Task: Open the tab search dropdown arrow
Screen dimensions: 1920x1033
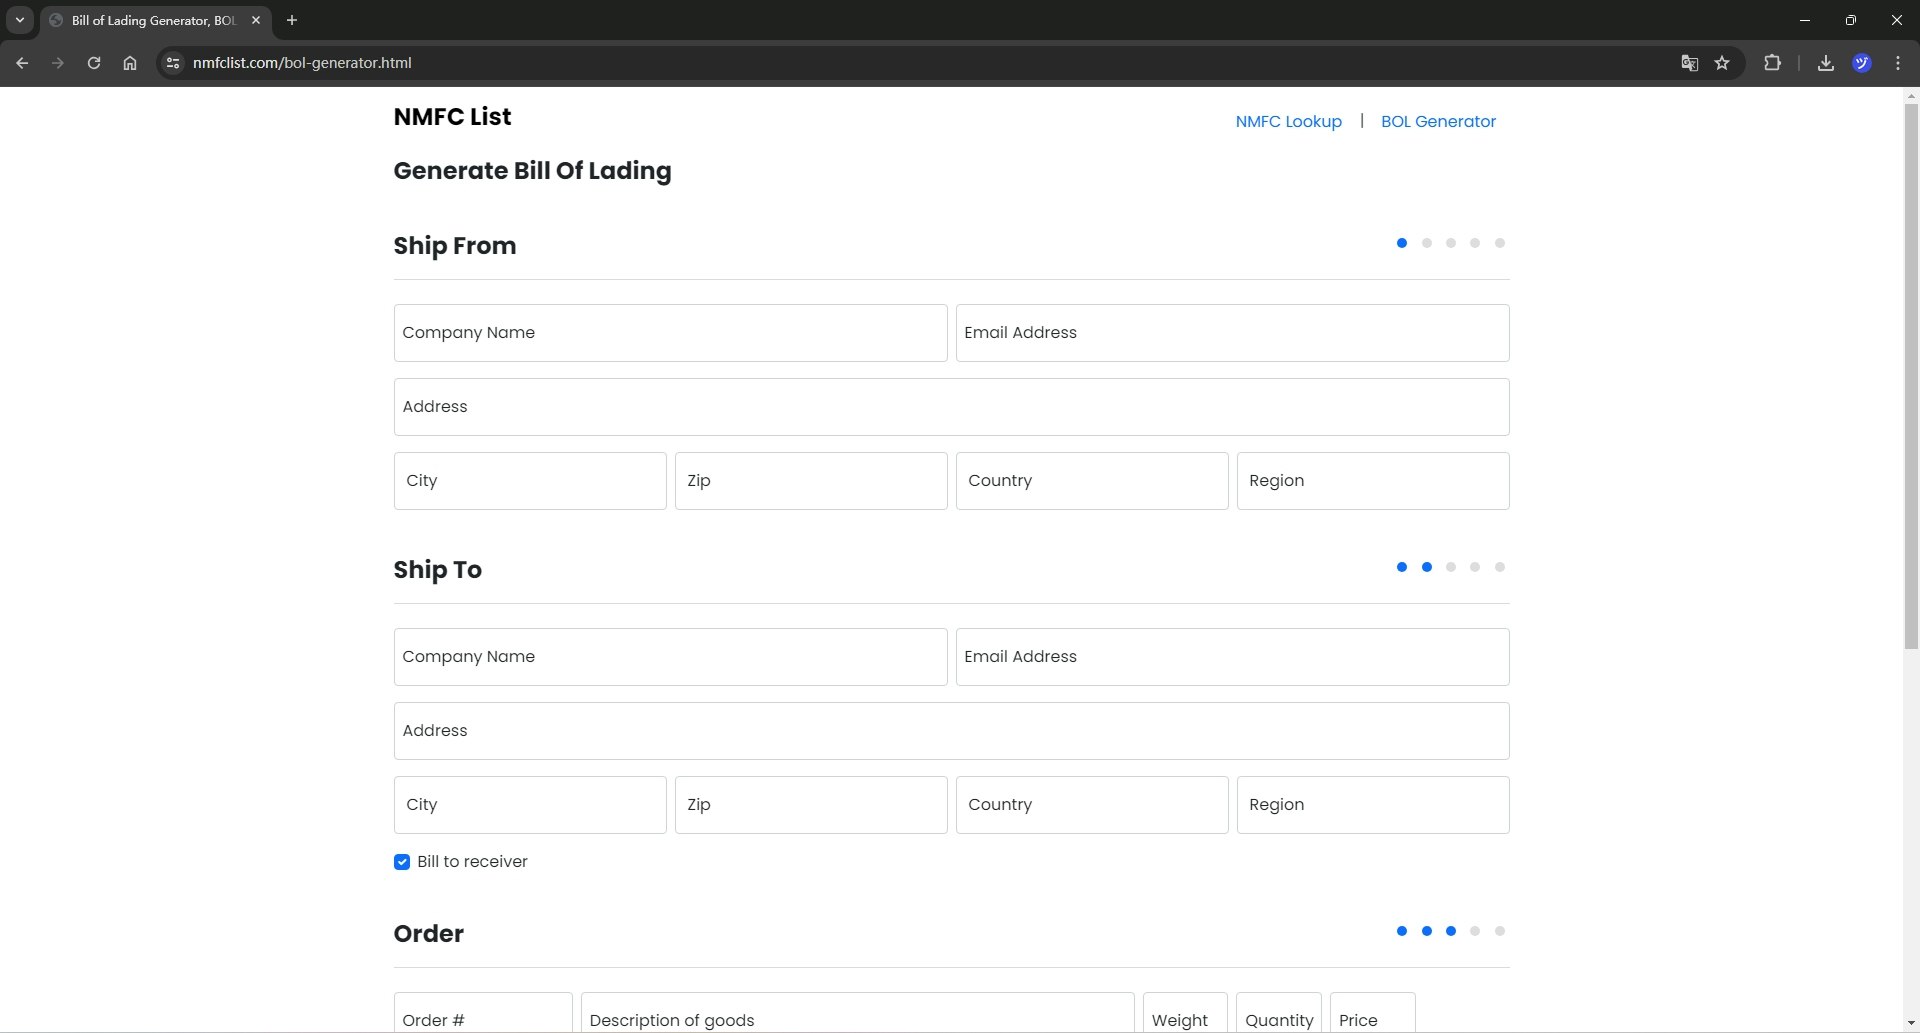Action: [19, 20]
